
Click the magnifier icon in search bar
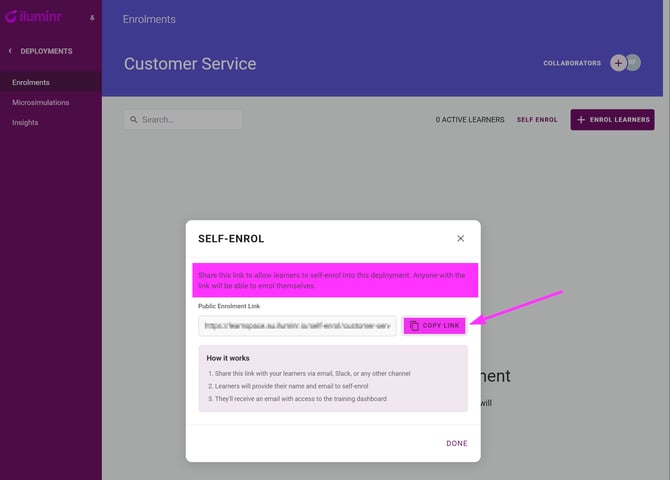pos(133,120)
